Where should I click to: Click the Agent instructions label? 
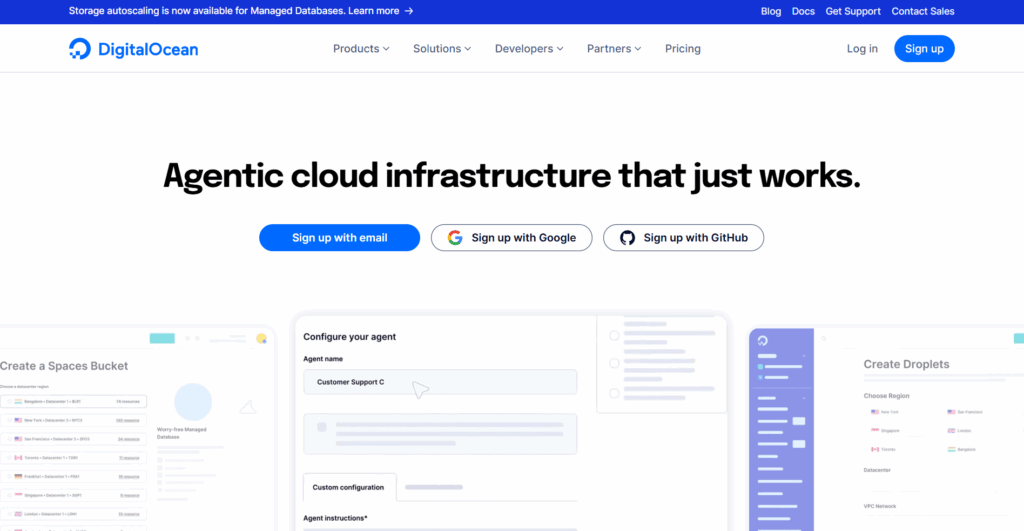335,518
